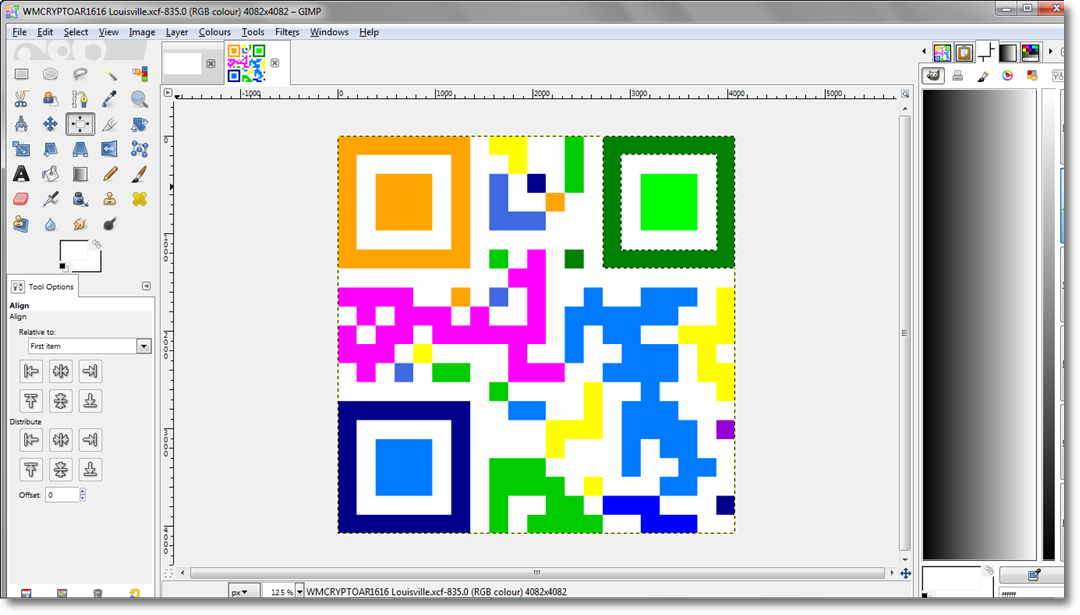Screen dimensions: 1080x615
Task: Swap foreground and background colours in toolbox
Action: [x=96, y=244]
